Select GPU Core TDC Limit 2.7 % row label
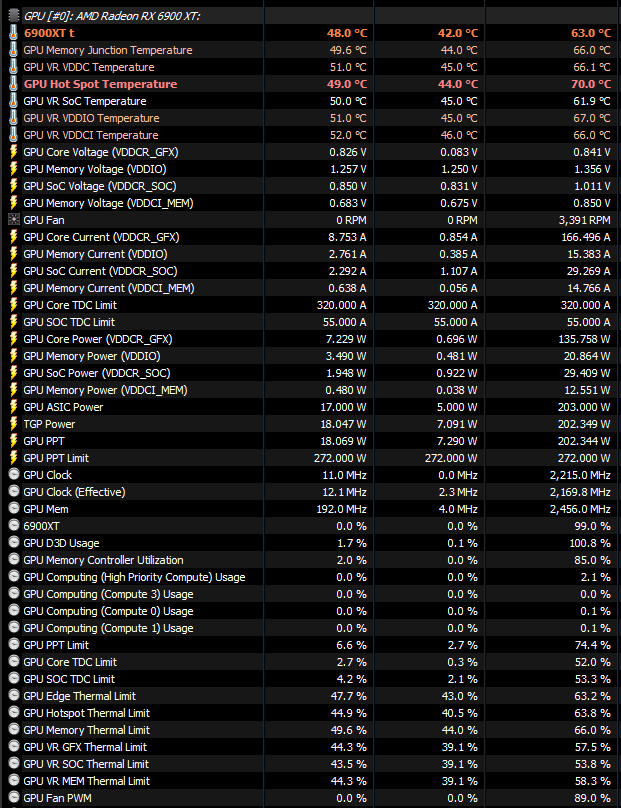621x808 pixels. pyautogui.click(x=70, y=662)
